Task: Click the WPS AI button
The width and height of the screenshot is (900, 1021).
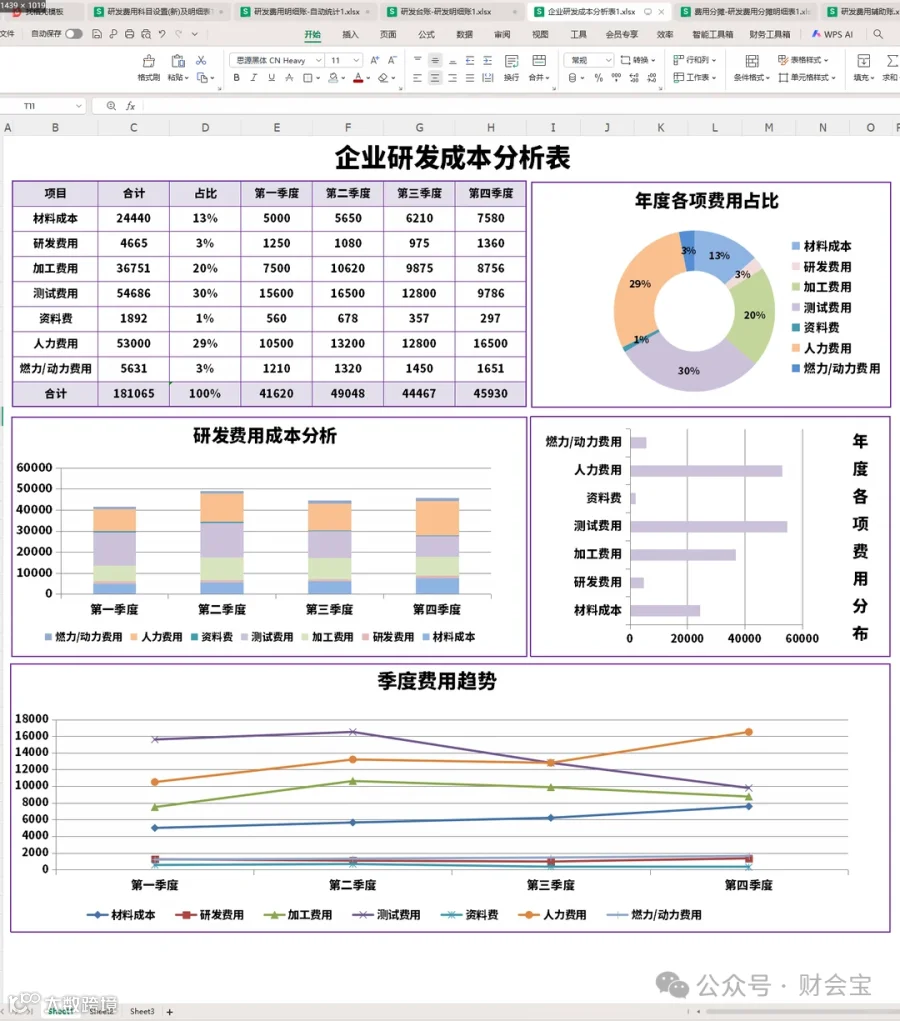Action: coord(832,35)
